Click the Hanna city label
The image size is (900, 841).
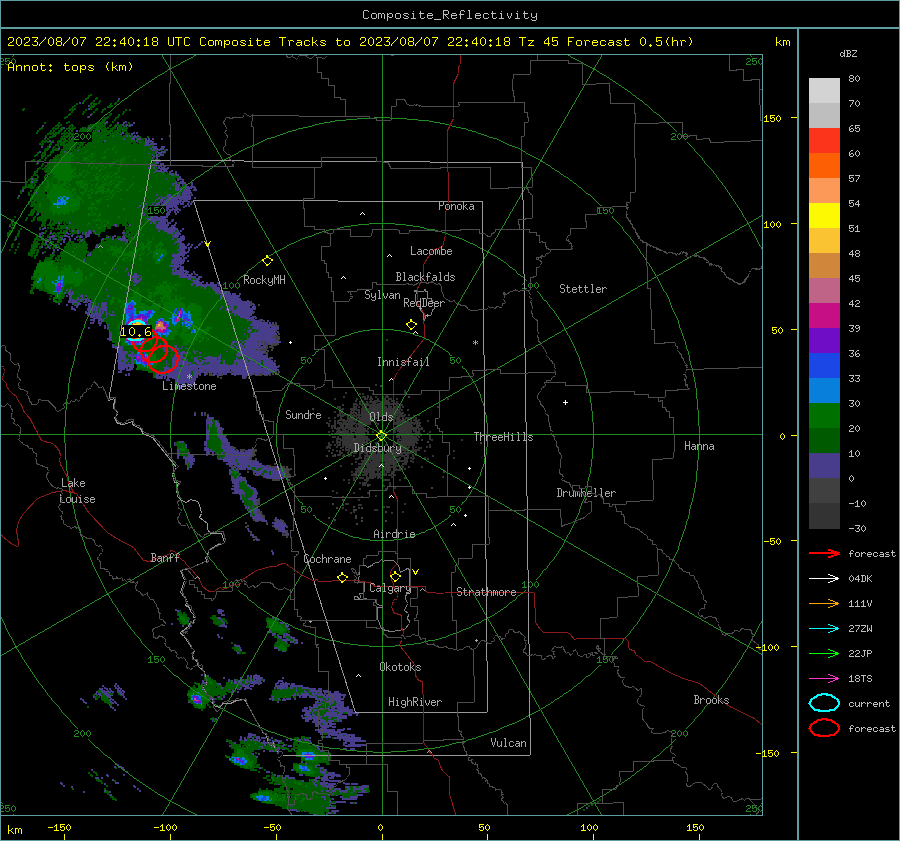click(x=699, y=446)
